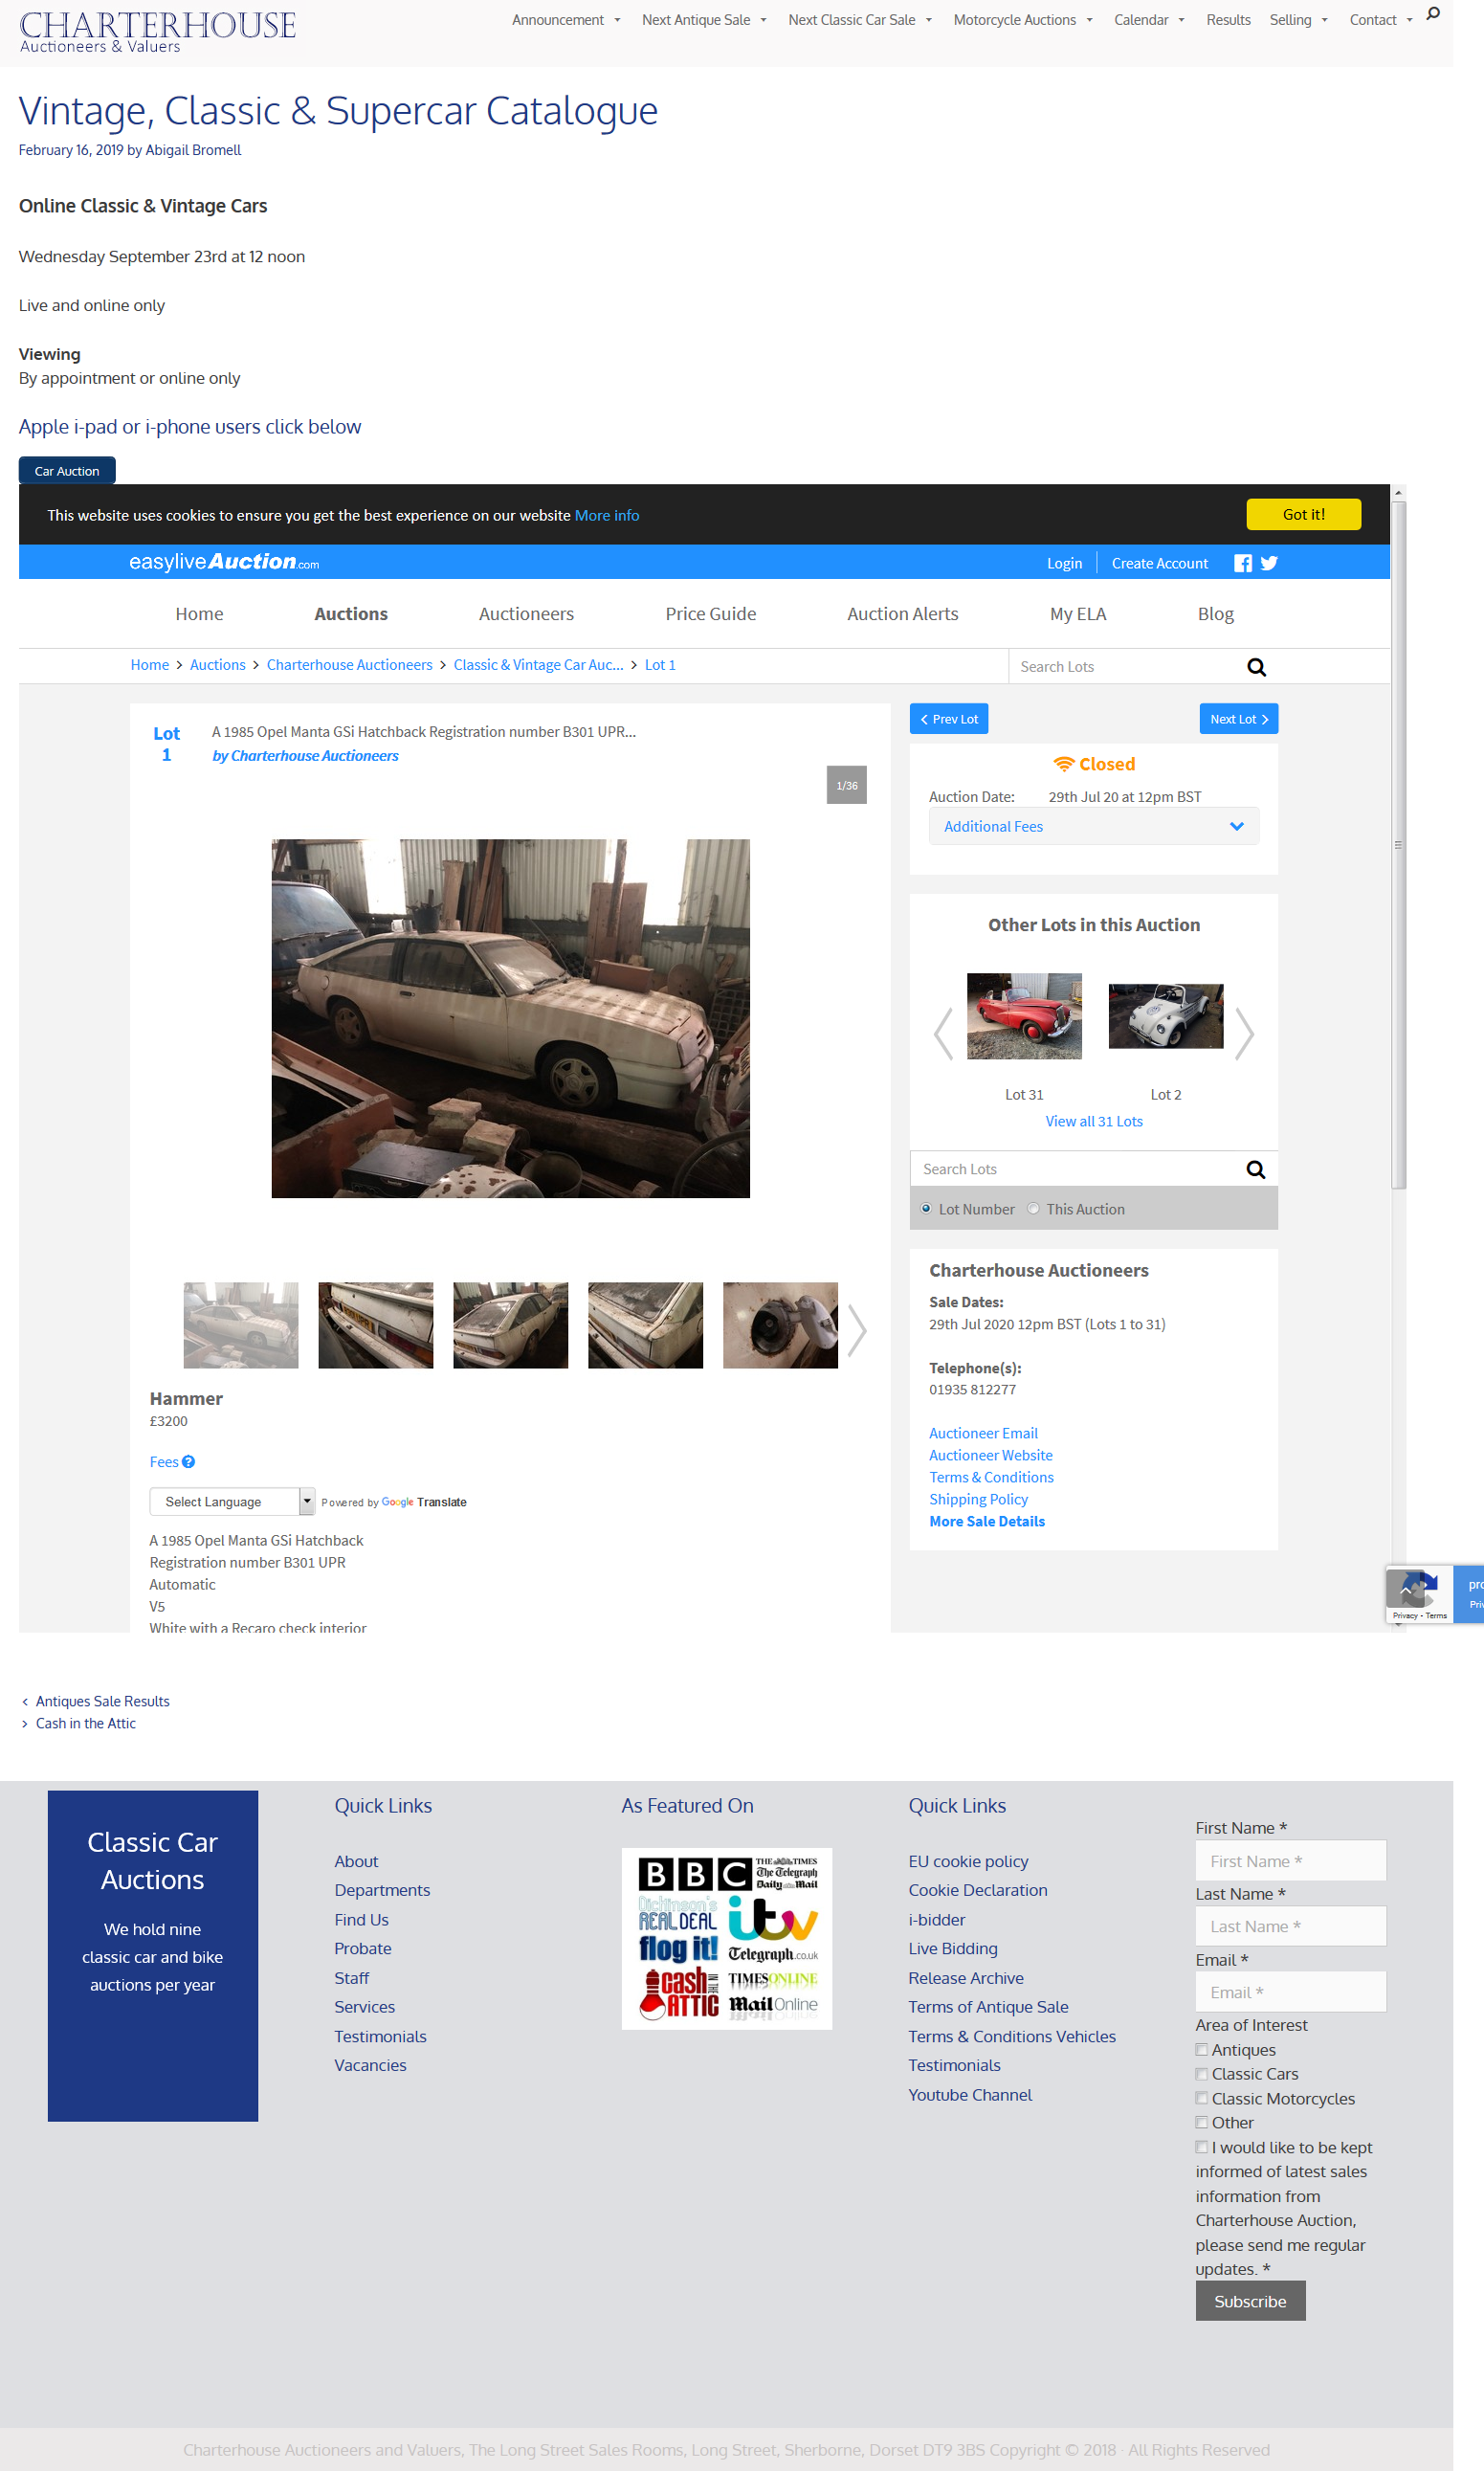Expand the Next Classic Car Sale menu
The height and width of the screenshot is (2471, 1484).
860,20
